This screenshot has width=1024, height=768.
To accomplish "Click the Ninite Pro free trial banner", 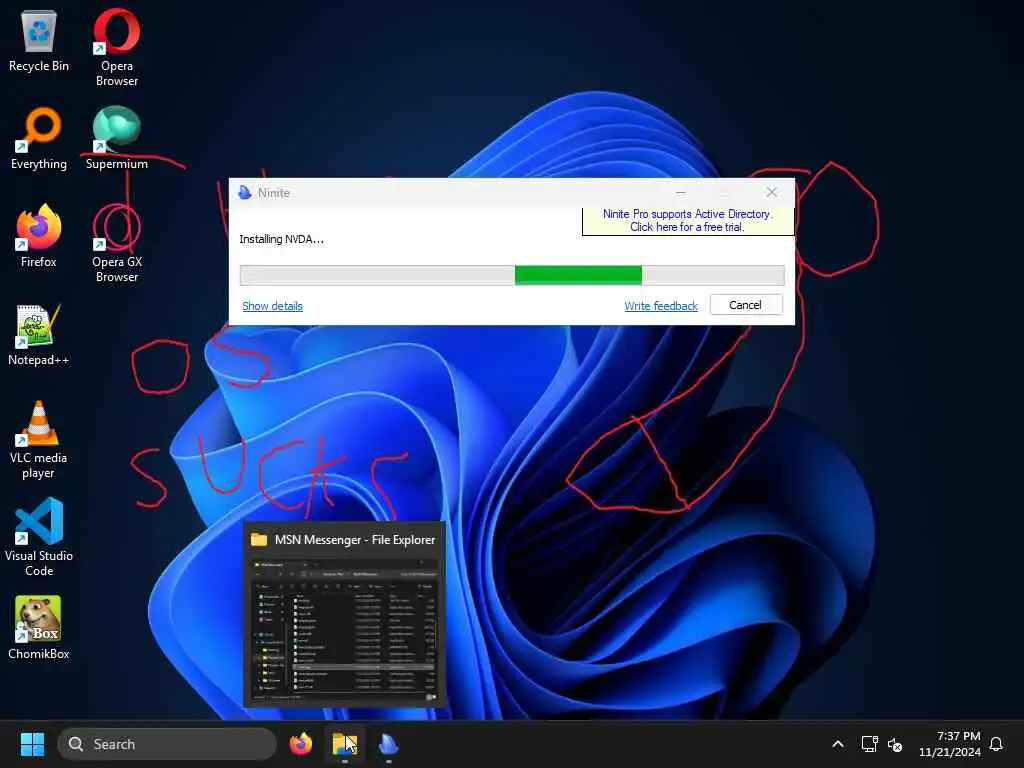I will [687, 221].
